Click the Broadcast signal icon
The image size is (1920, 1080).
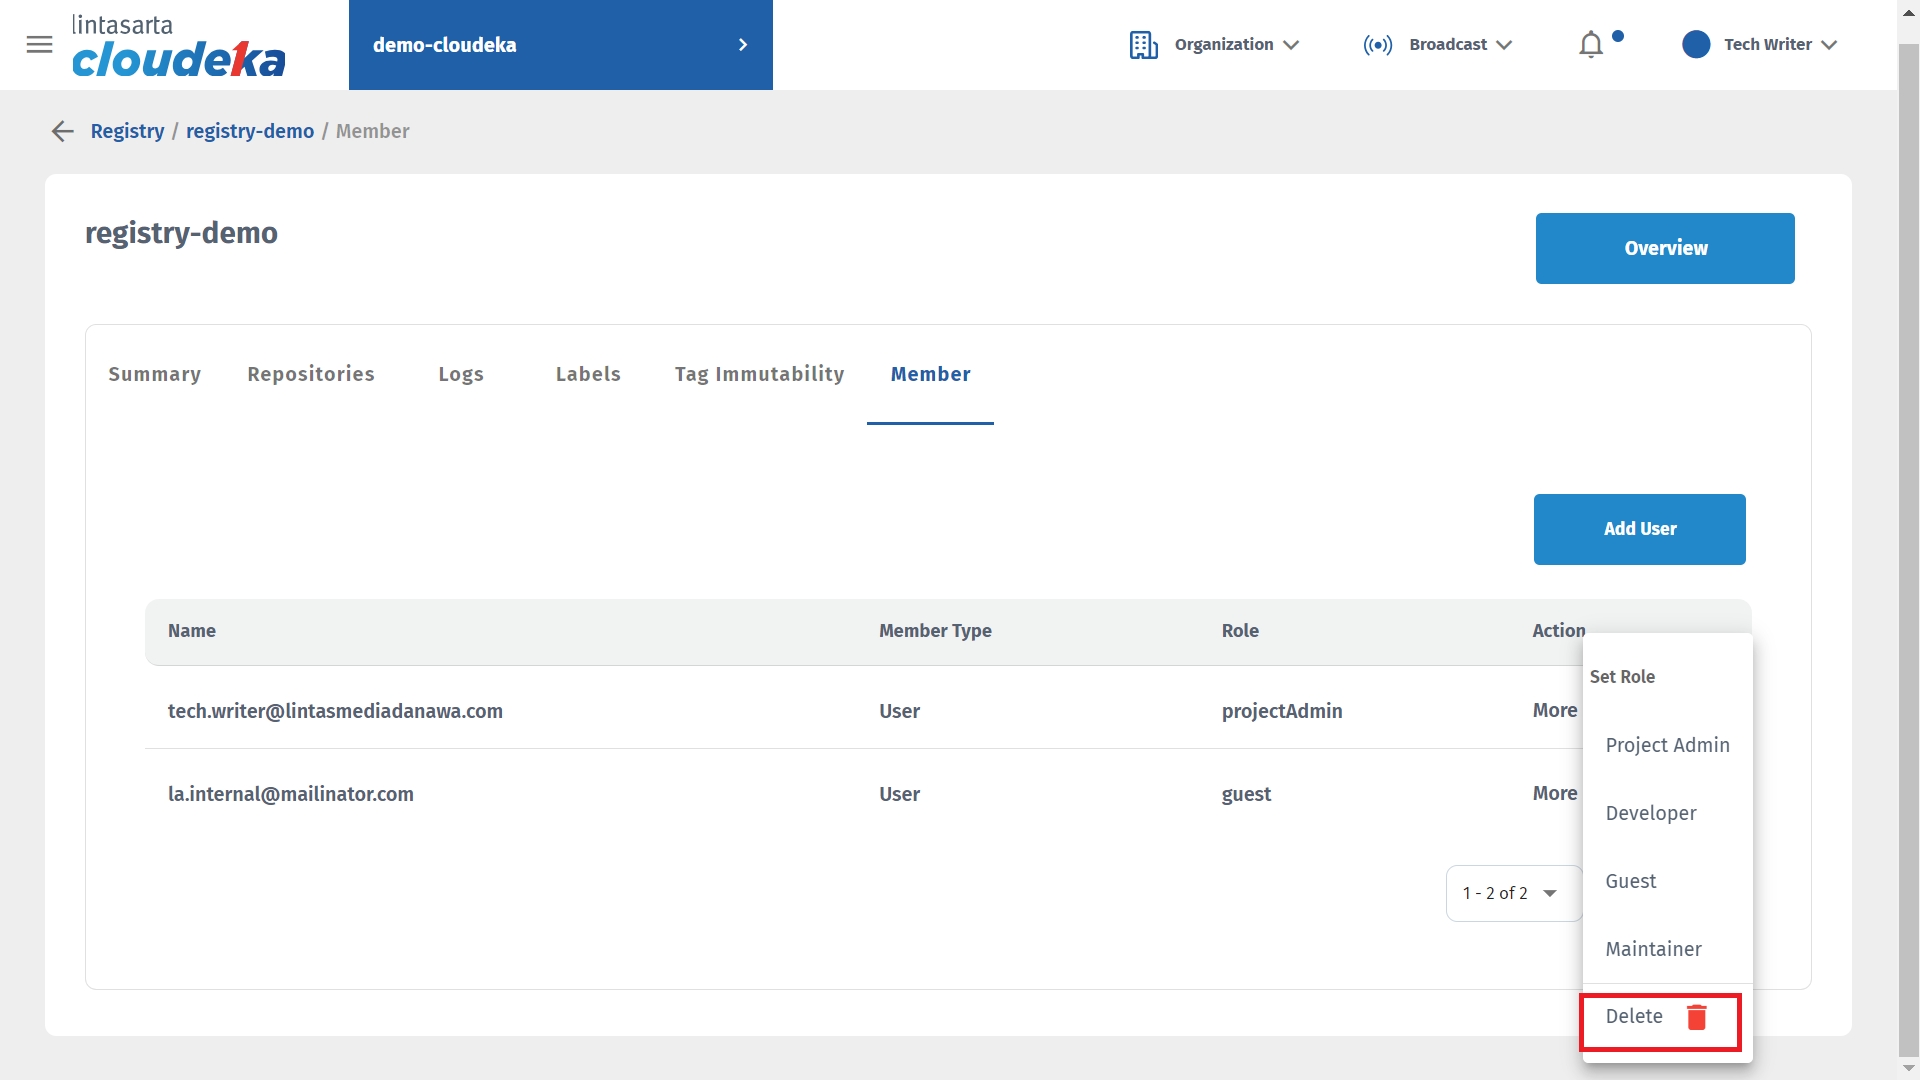pyautogui.click(x=1377, y=45)
